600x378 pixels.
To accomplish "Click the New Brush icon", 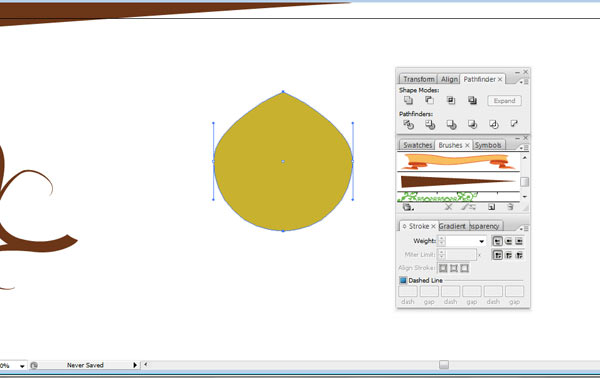I will (491, 207).
